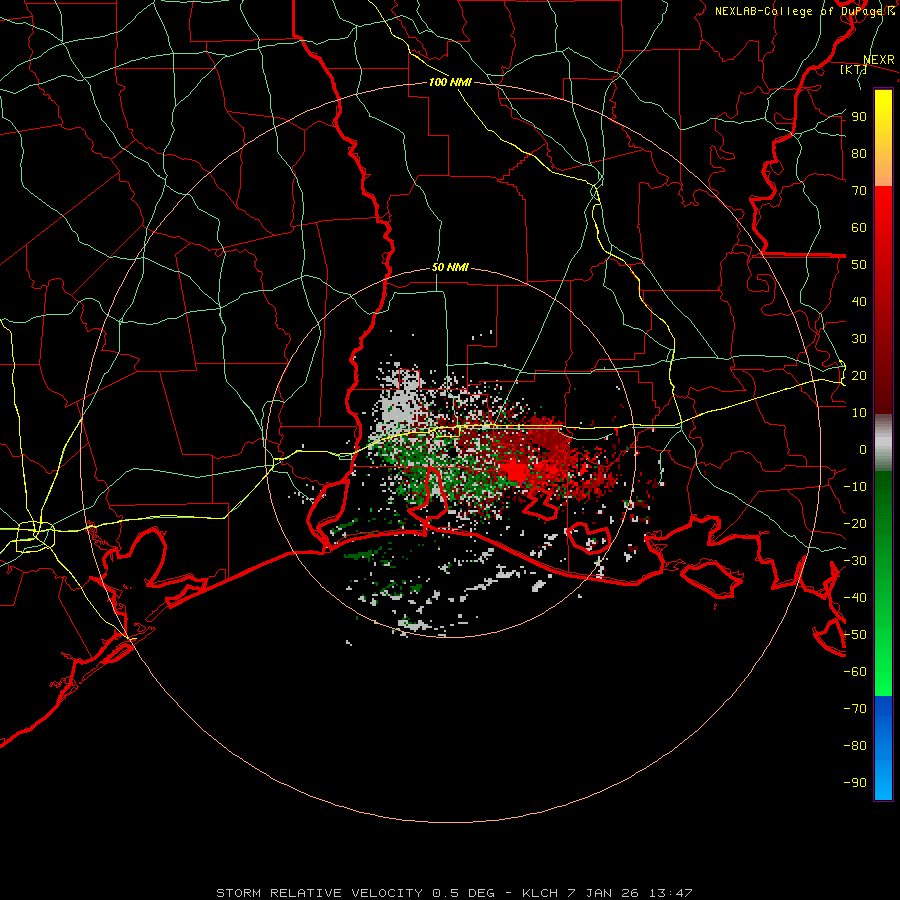Image resolution: width=900 pixels, height=900 pixels.
Task: Click the 30 value on the velocity scale
Action: pos(859,339)
